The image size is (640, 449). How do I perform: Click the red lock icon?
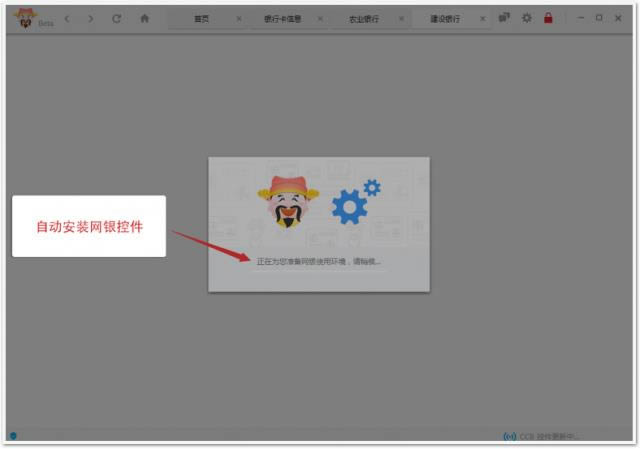point(548,18)
